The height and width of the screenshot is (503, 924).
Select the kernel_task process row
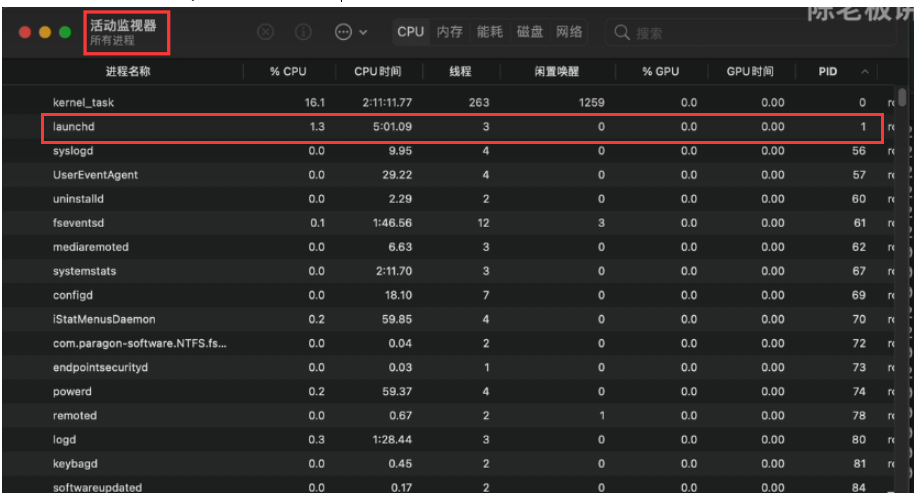[462, 102]
